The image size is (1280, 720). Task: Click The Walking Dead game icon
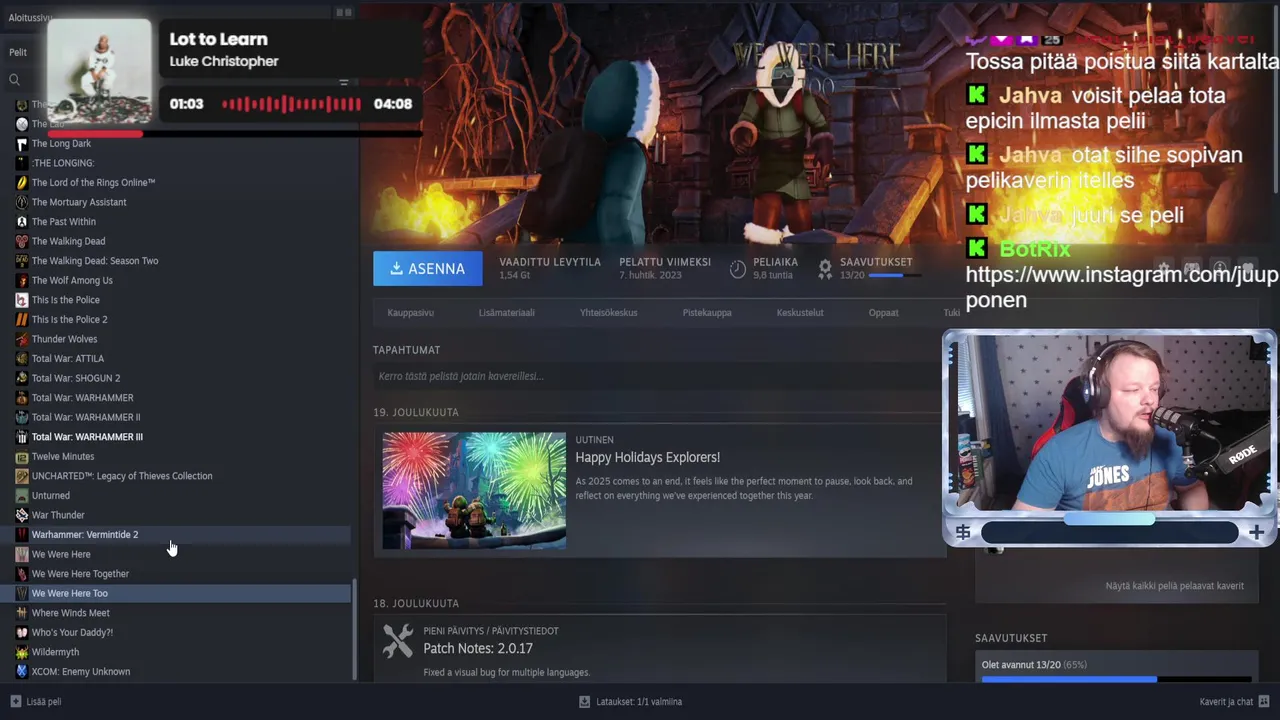coord(22,241)
